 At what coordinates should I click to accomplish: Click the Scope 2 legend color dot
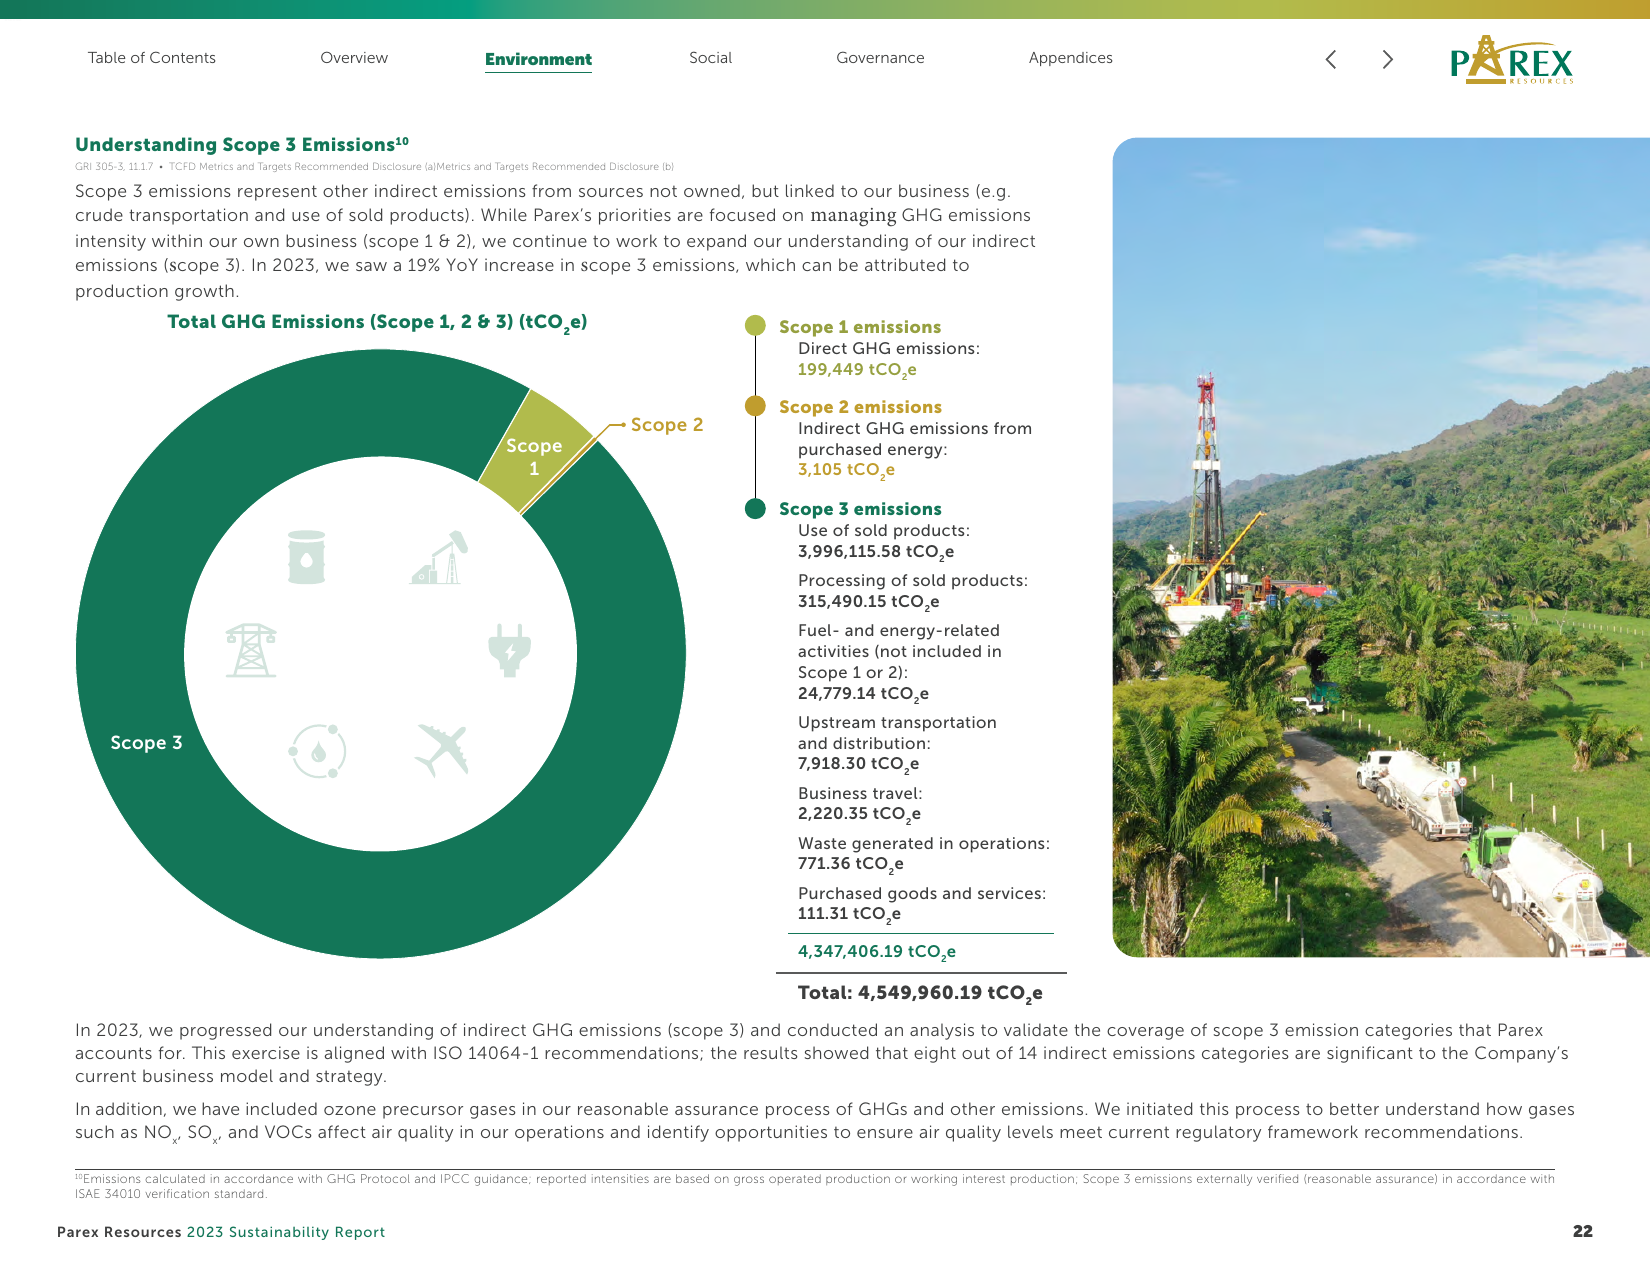755,405
